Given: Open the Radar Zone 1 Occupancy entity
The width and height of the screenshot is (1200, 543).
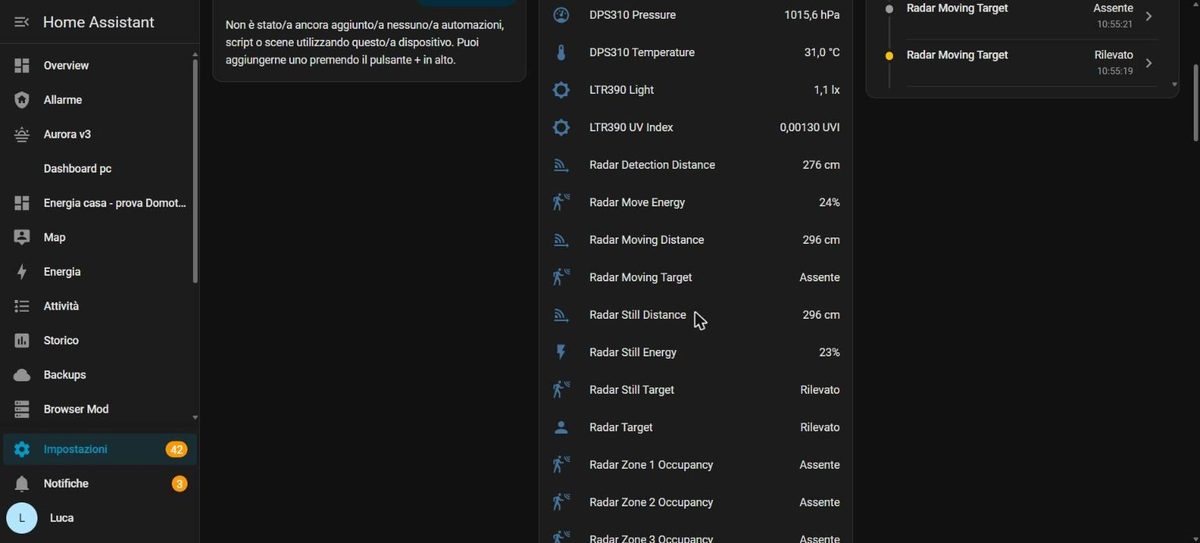Looking at the screenshot, I should pos(696,465).
